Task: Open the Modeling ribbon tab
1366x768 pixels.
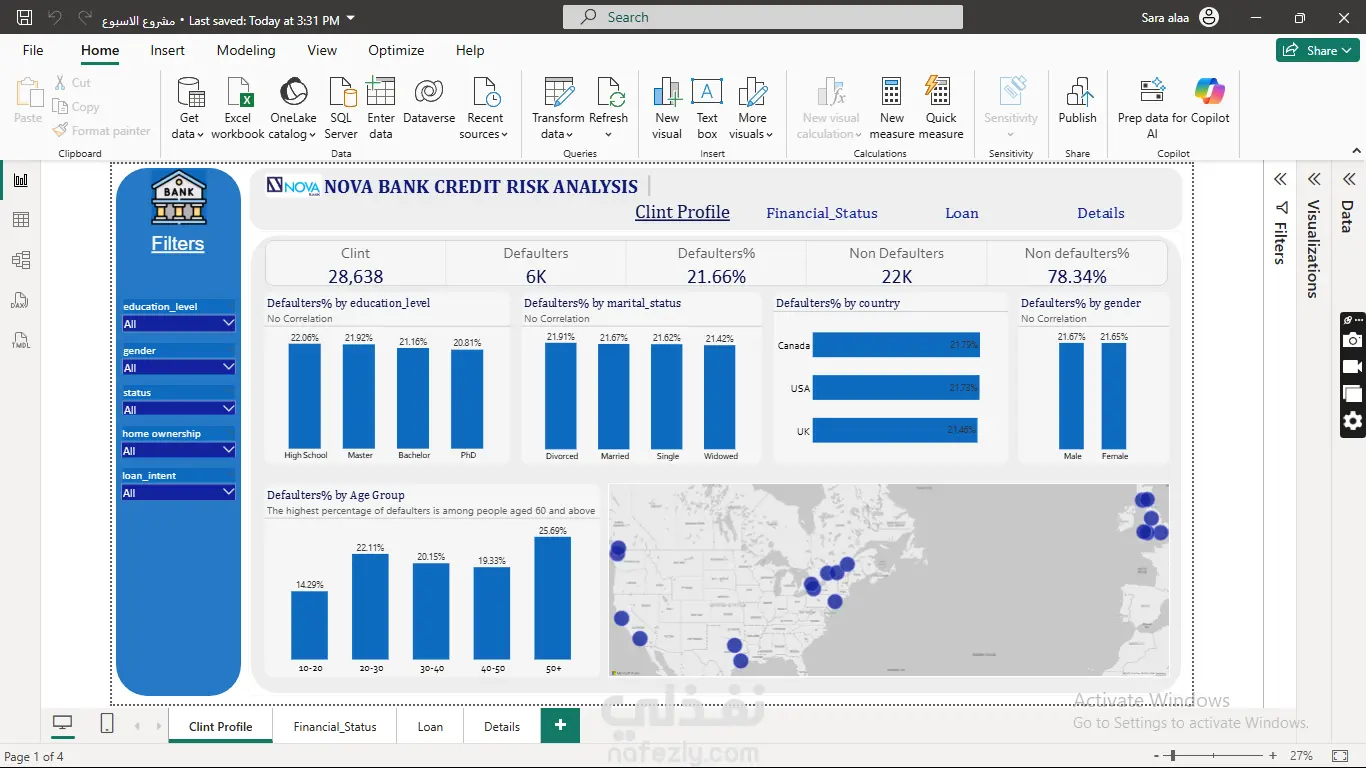Action: click(246, 50)
